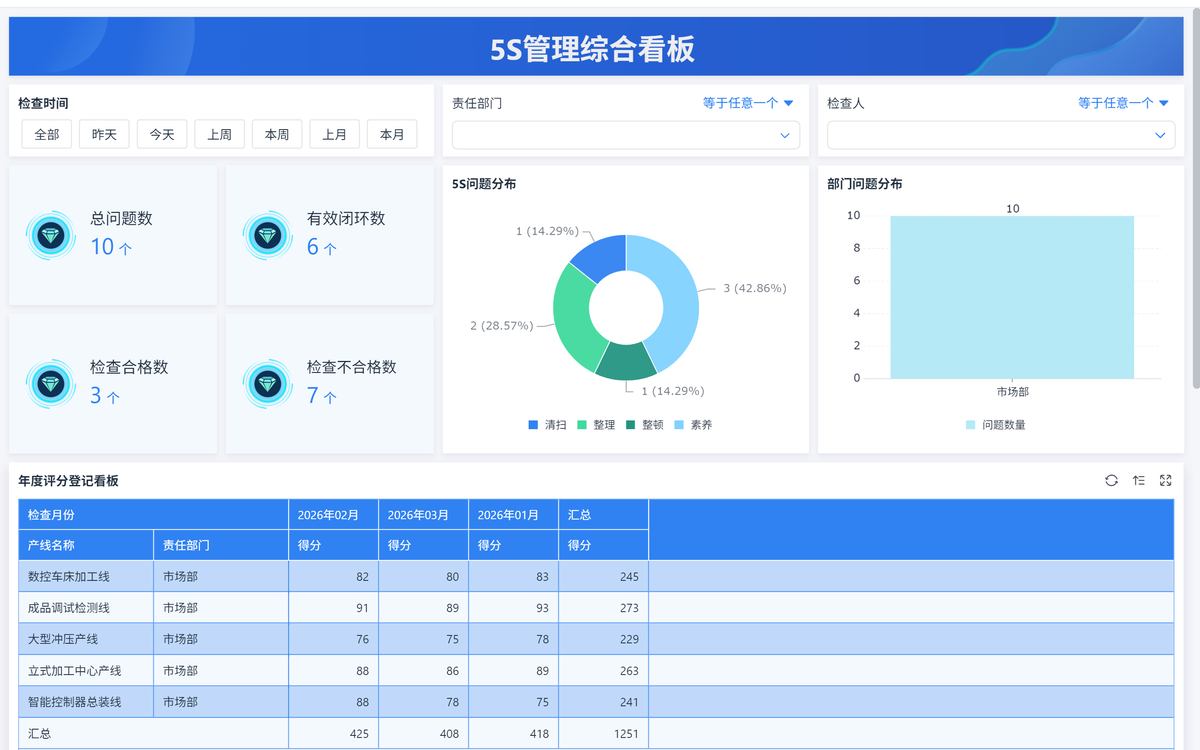This screenshot has height=750, width=1200.
Task: Toggle 整顿 legend in the donut chart
Action: point(644,425)
